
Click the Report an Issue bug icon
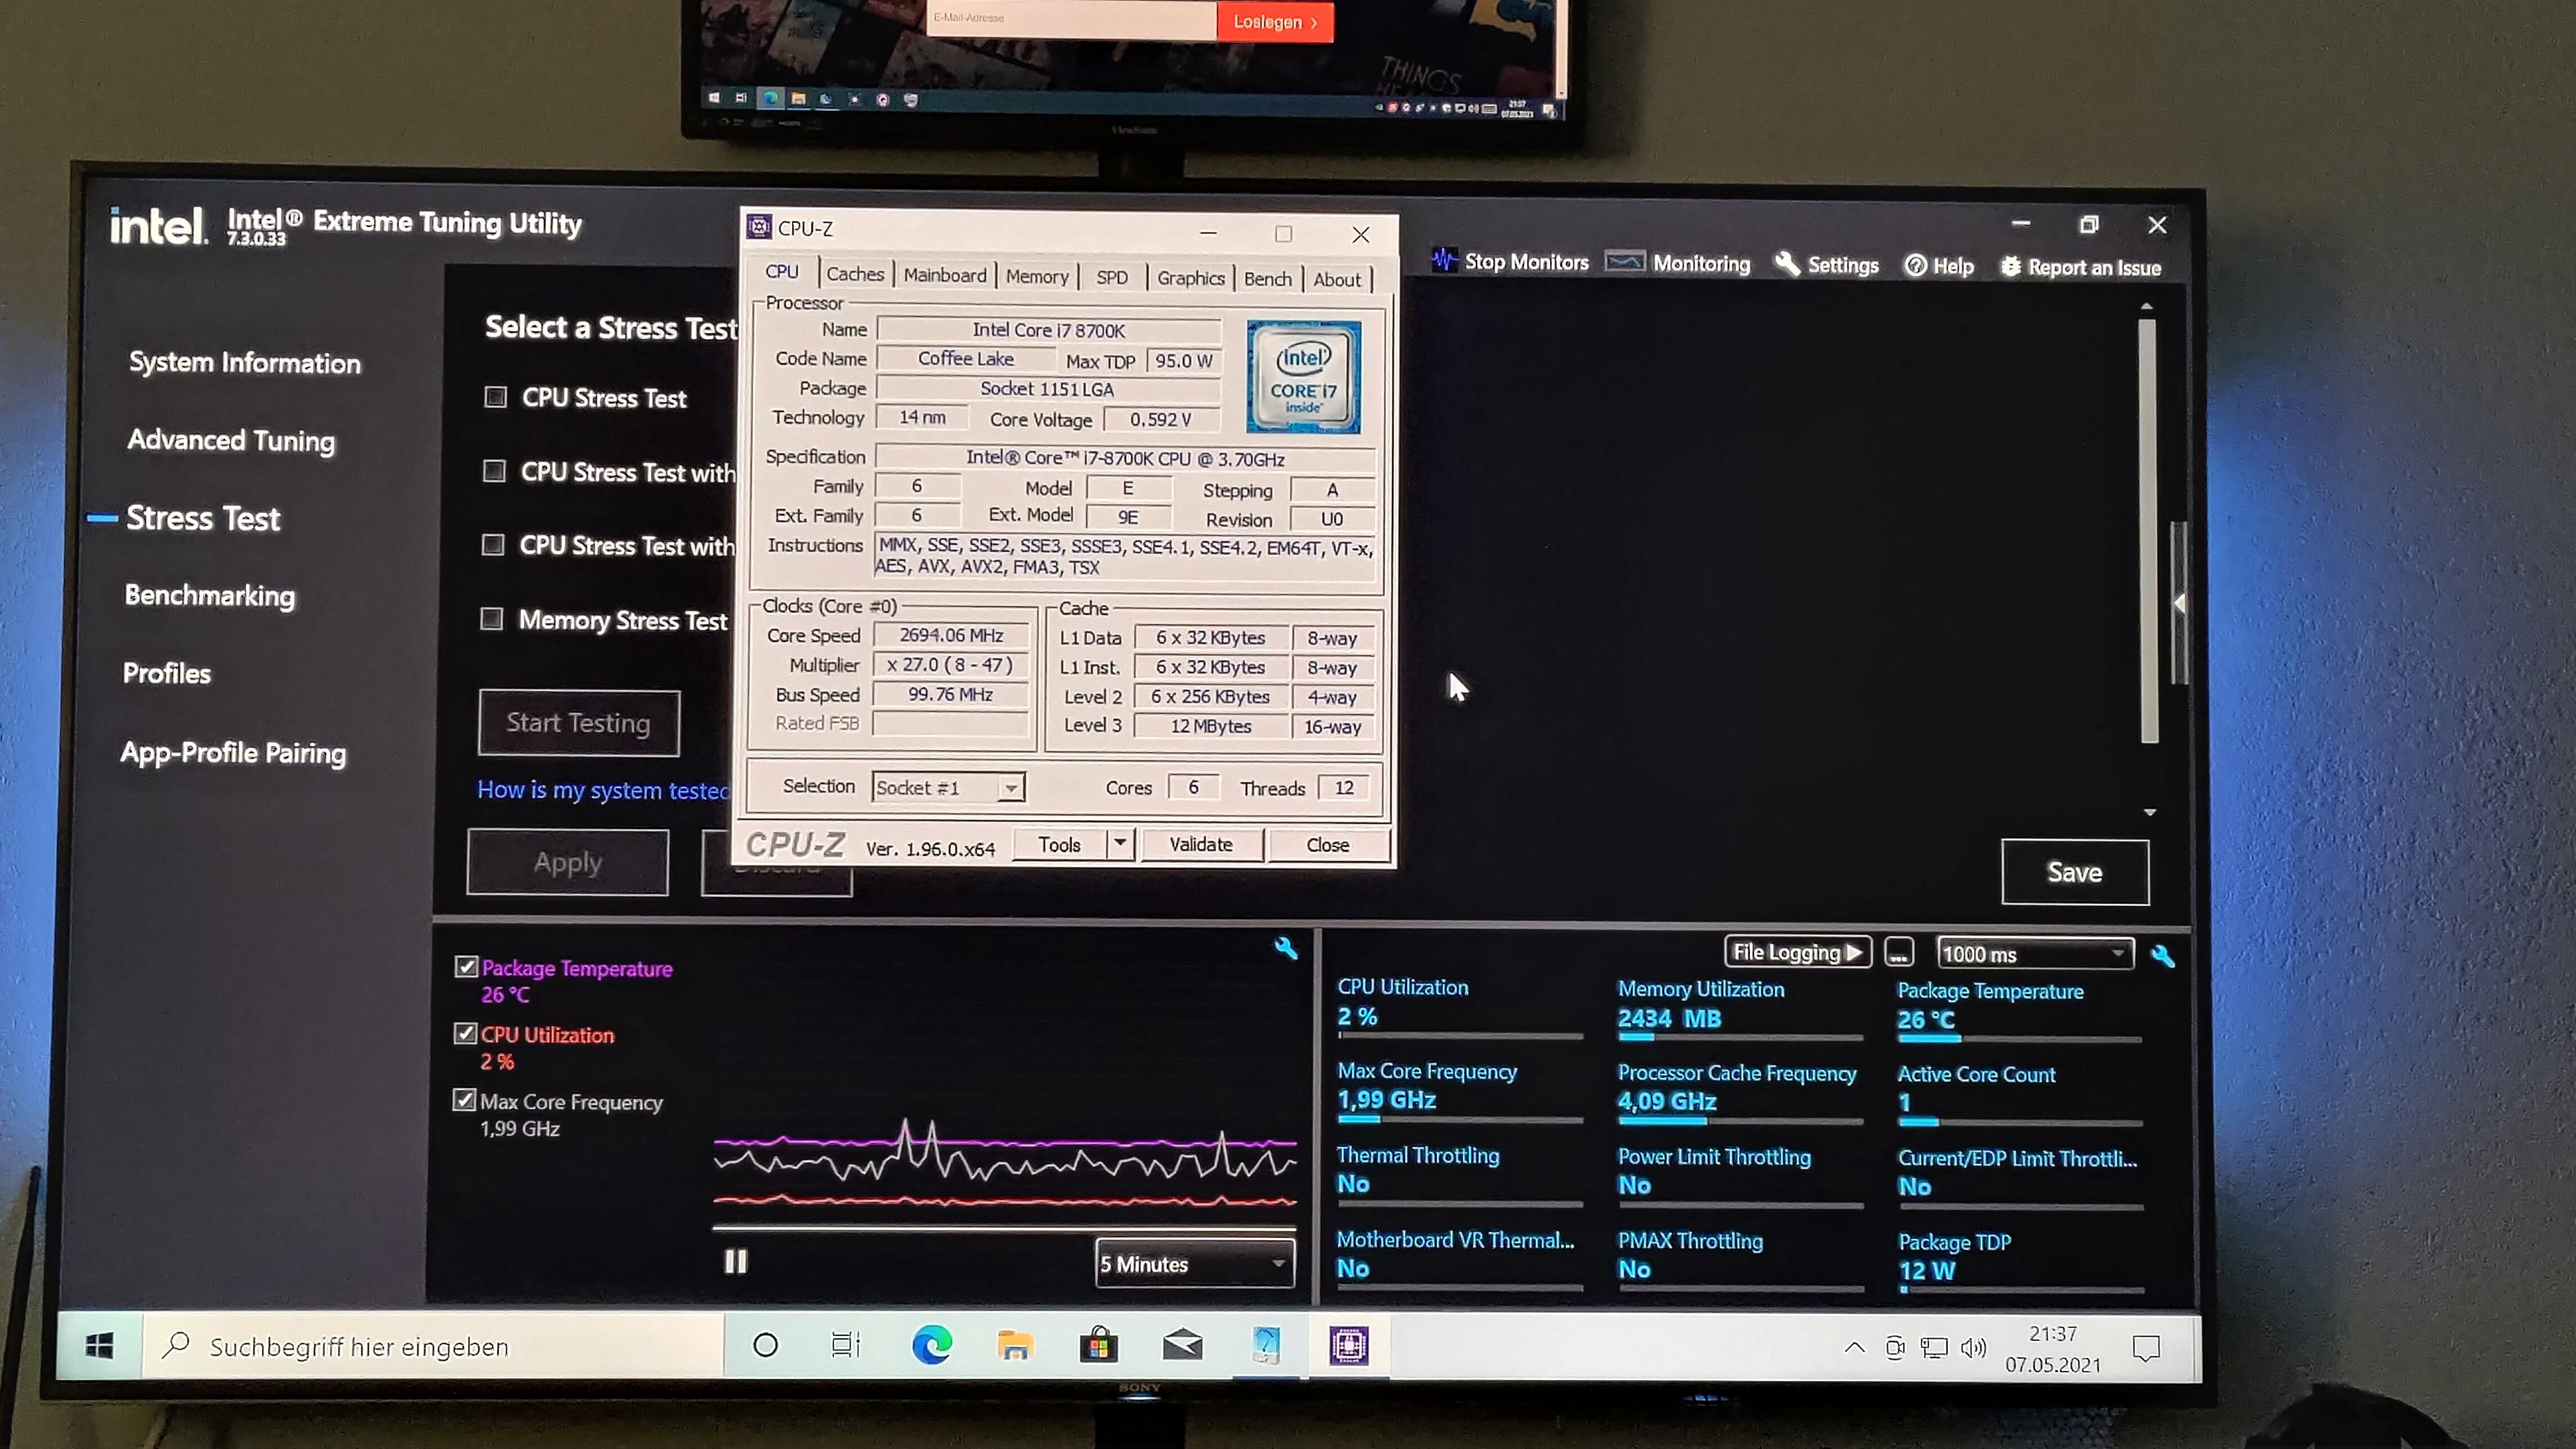[2010, 266]
